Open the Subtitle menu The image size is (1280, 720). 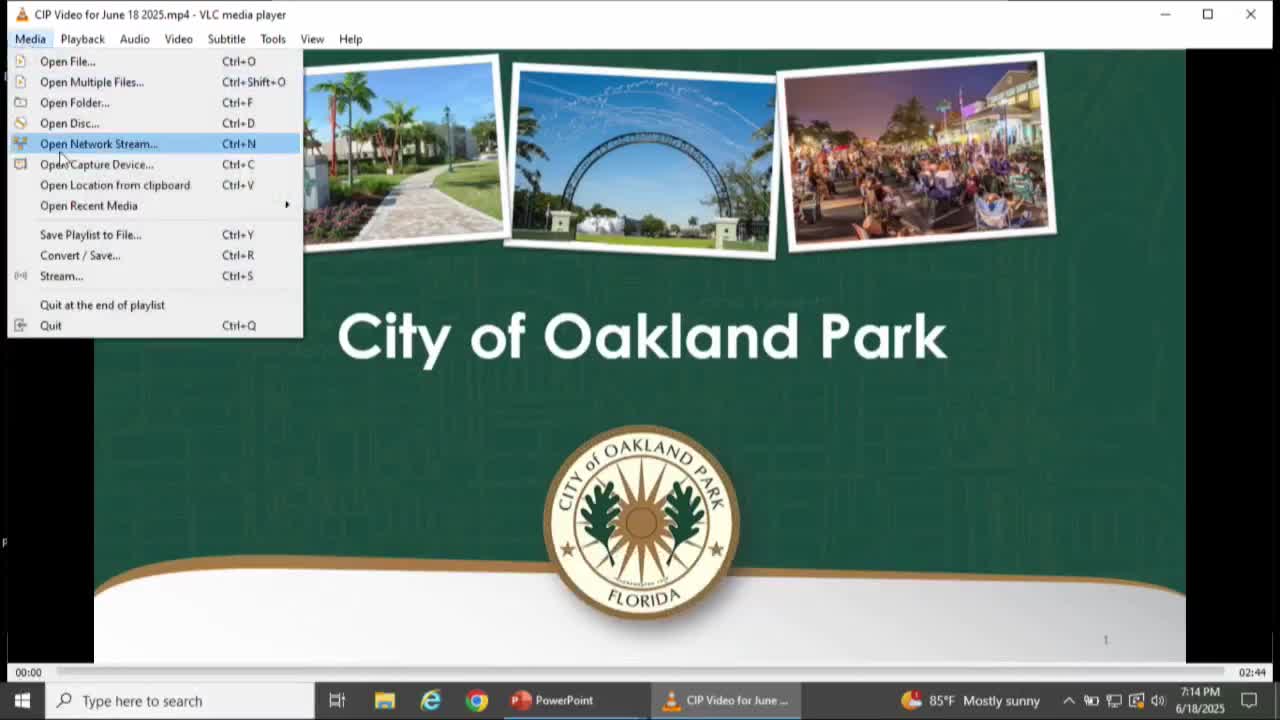tap(226, 39)
